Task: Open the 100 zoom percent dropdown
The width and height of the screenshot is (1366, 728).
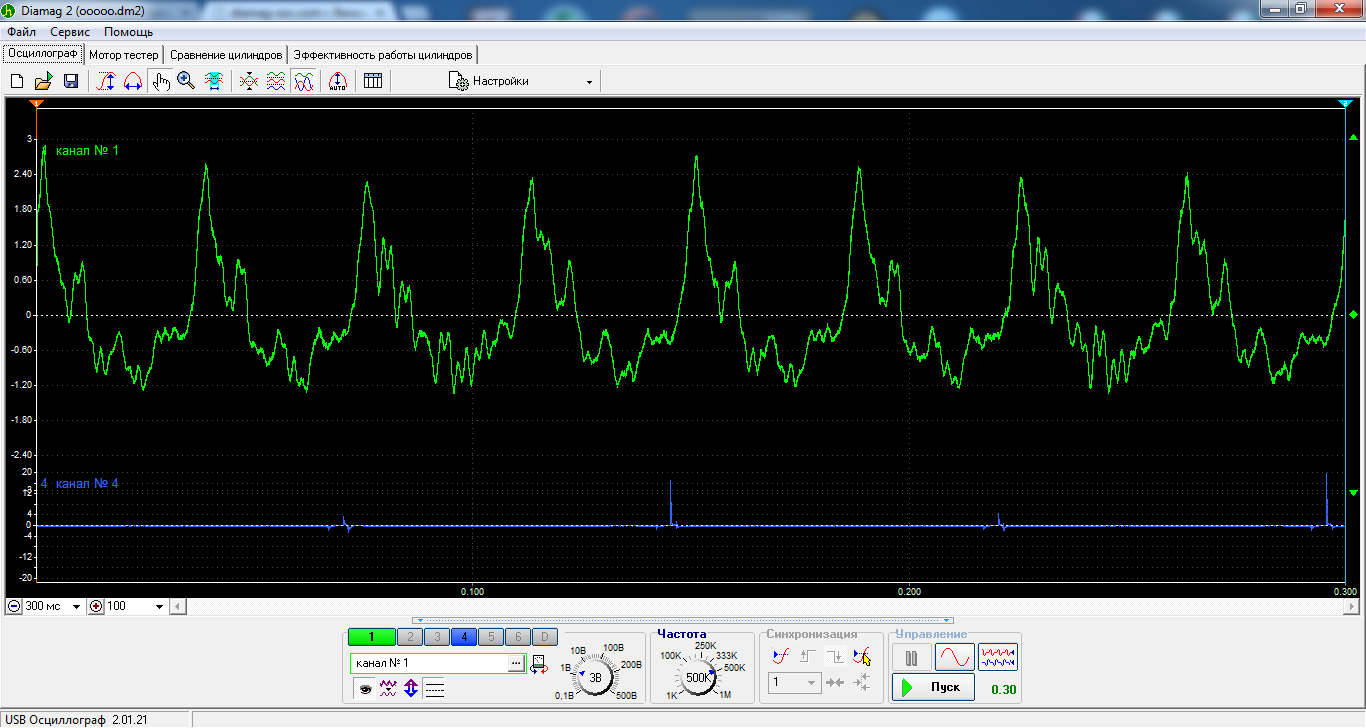Action: point(158,607)
